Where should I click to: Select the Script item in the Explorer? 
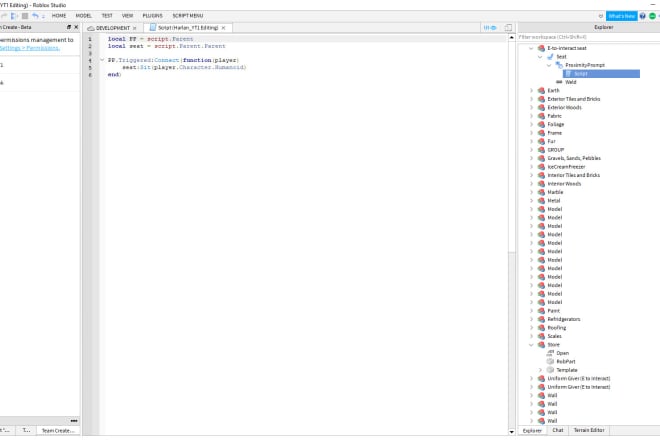pyautogui.click(x=601, y=74)
